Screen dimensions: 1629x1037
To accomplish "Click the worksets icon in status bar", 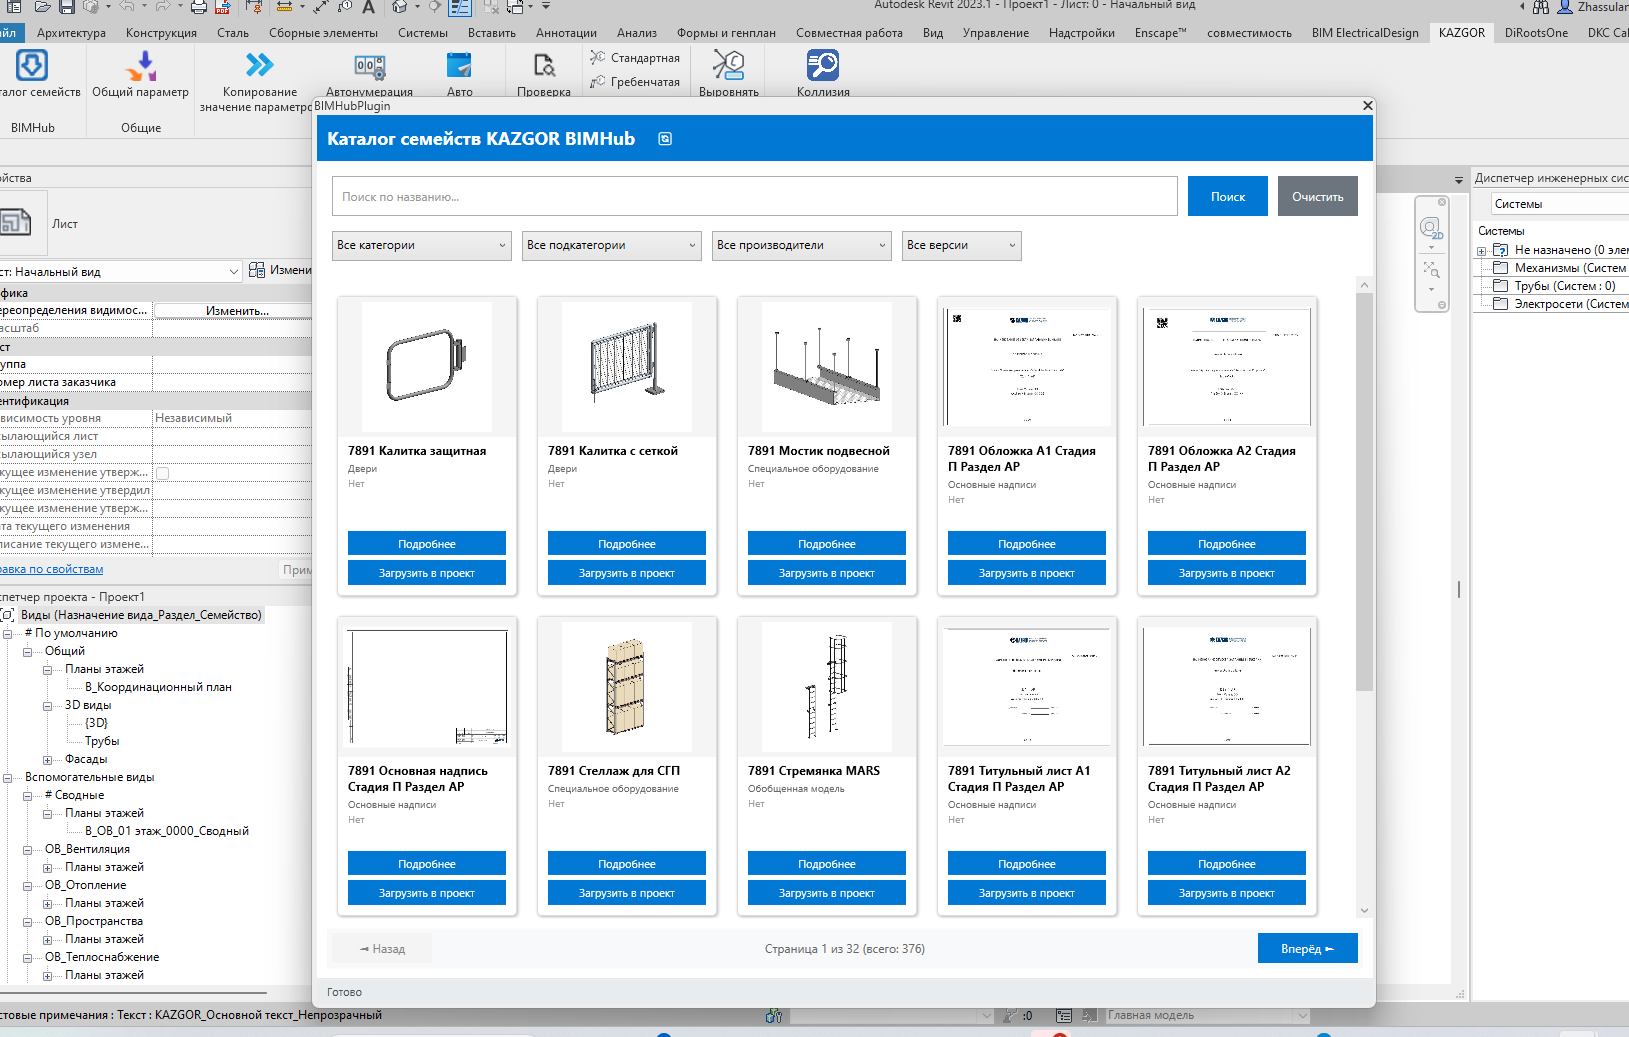I will pyautogui.click(x=774, y=1016).
